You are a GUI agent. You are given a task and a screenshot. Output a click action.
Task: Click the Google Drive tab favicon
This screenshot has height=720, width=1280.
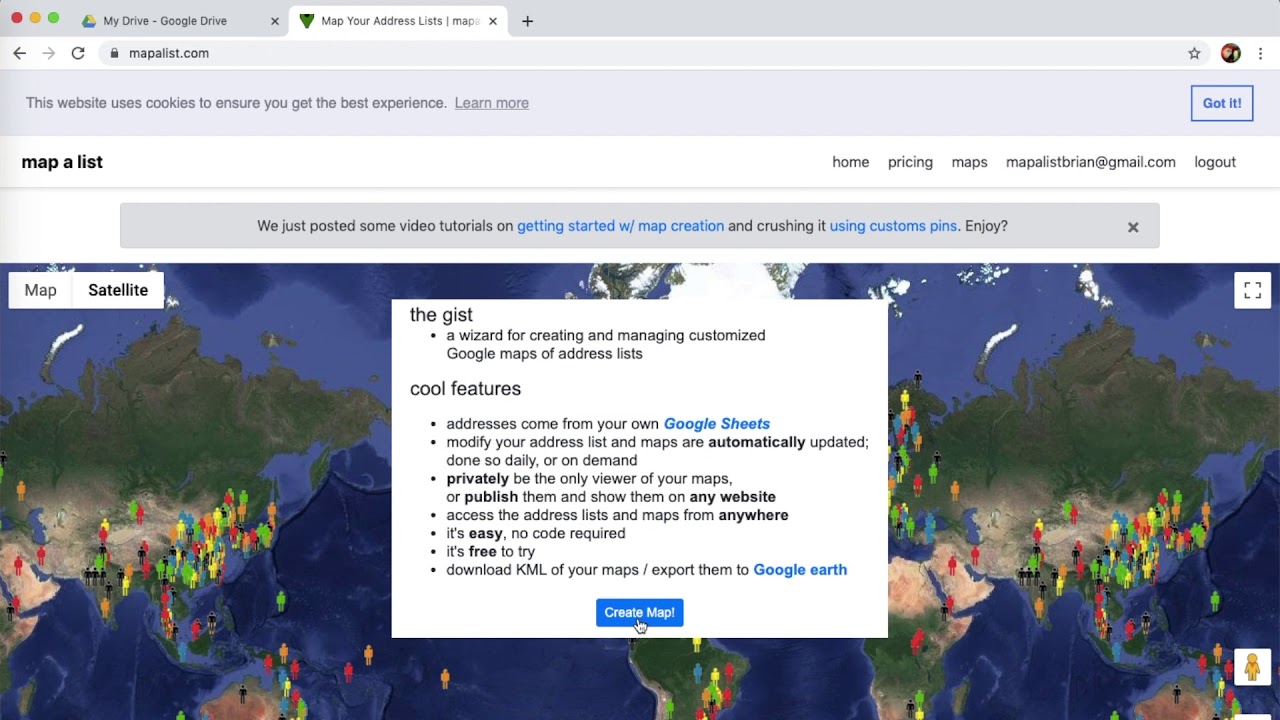[89, 21]
